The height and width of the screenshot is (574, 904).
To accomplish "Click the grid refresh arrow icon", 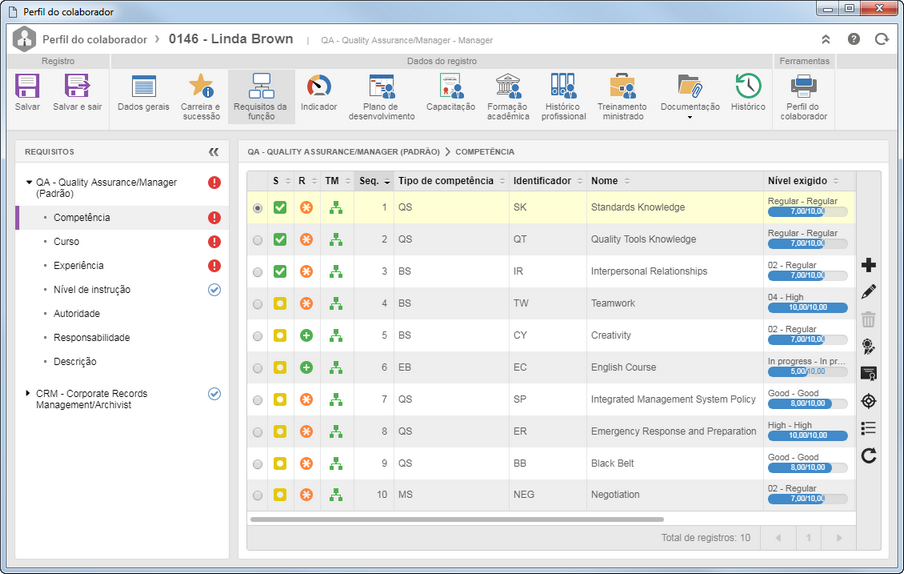I will 868,456.
